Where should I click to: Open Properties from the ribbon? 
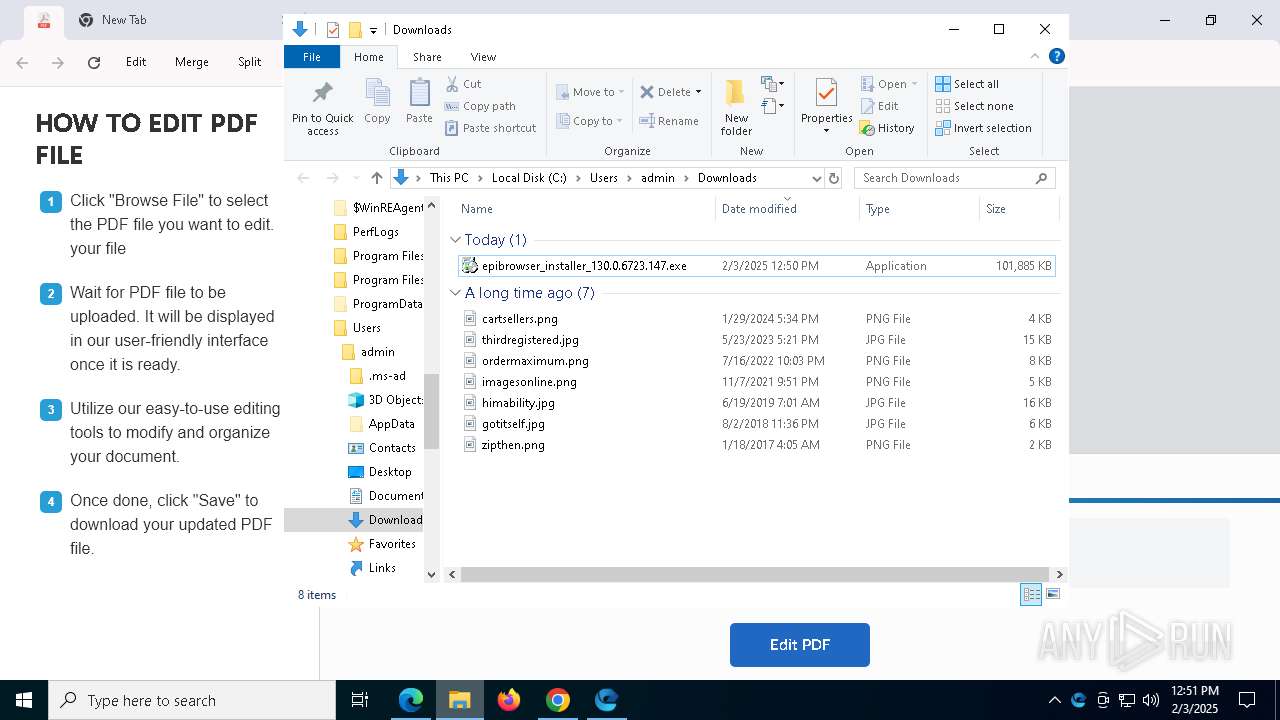pos(826,107)
